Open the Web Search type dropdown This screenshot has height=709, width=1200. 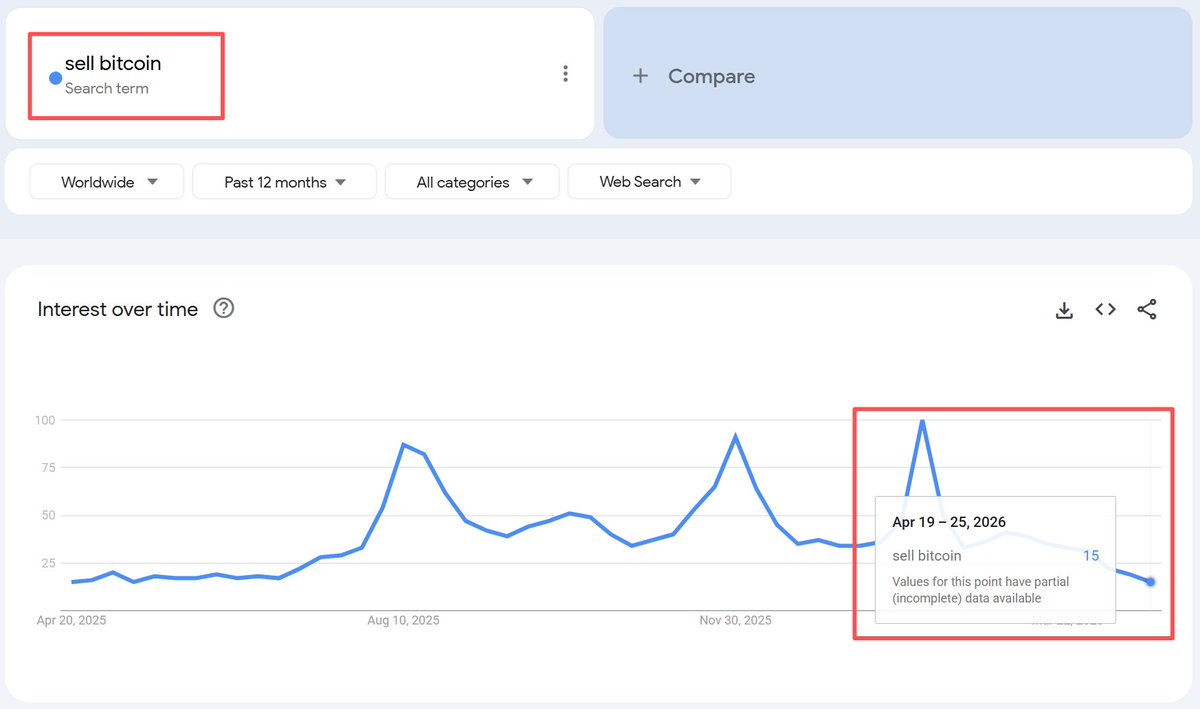[x=649, y=181]
